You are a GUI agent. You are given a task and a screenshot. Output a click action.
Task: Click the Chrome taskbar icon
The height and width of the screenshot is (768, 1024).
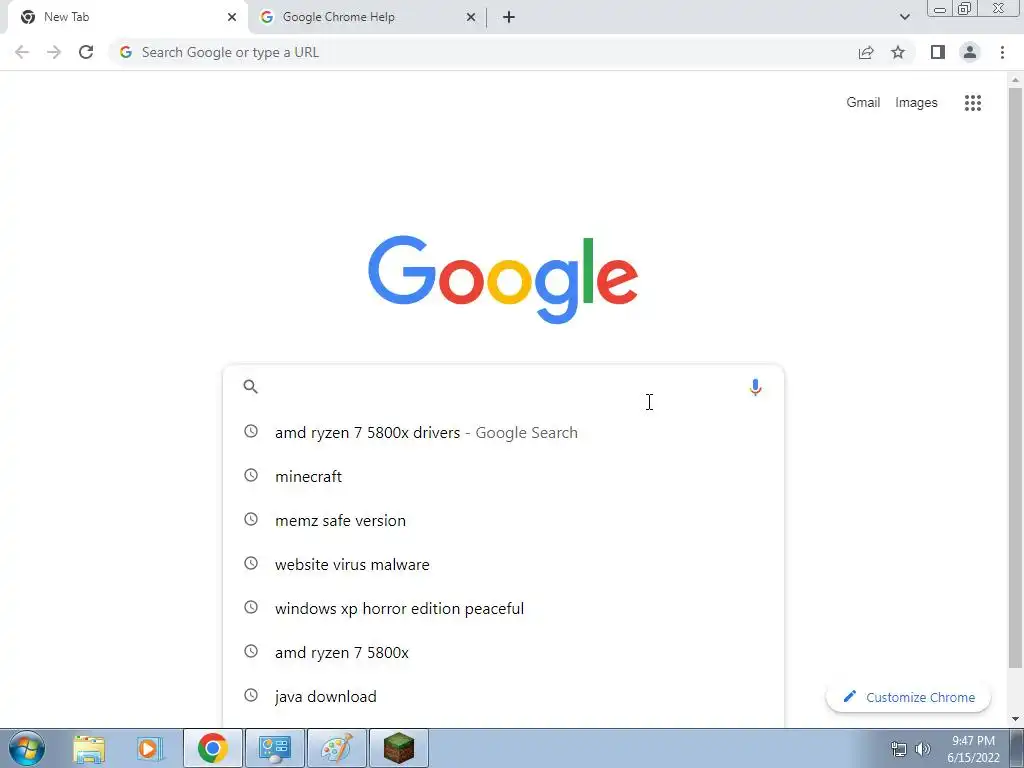tap(213, 748)
